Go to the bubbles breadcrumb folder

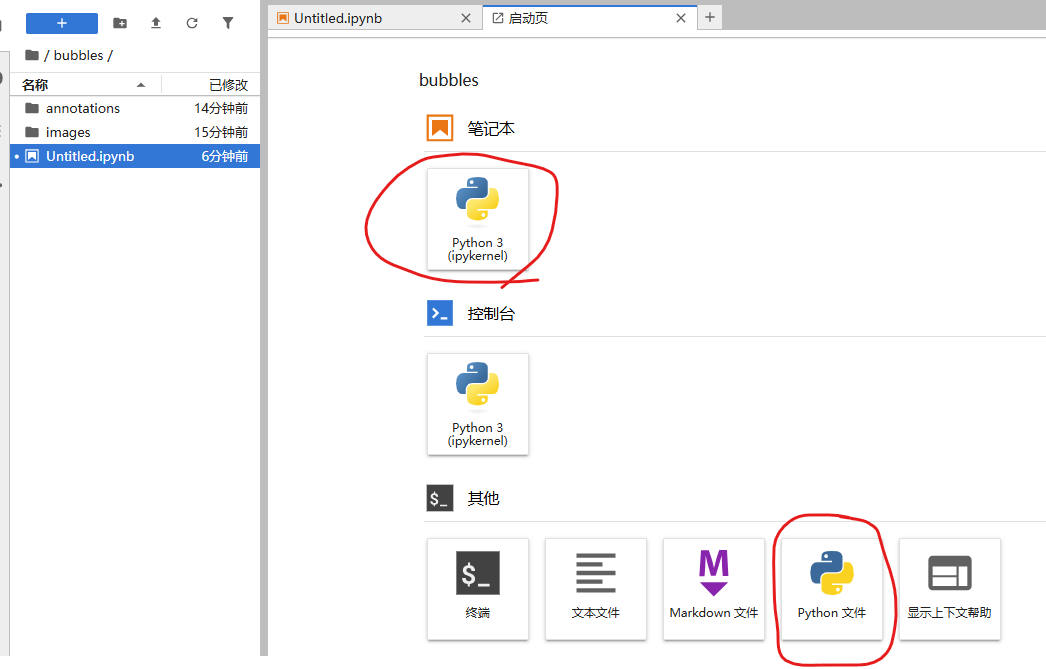point(78,55)
